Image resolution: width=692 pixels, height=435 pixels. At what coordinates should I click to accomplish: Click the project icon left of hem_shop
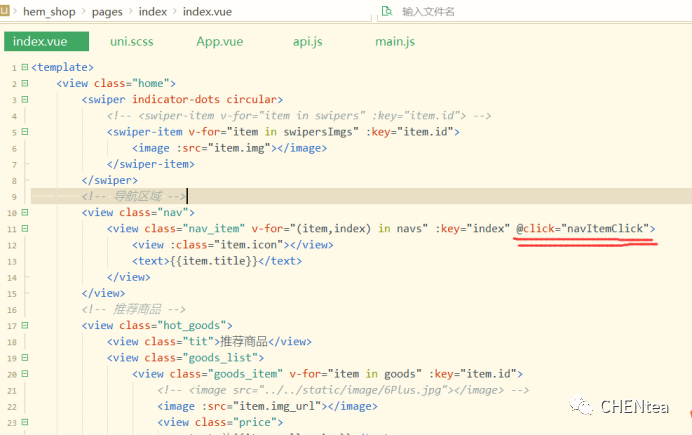[x=5, y=11]
